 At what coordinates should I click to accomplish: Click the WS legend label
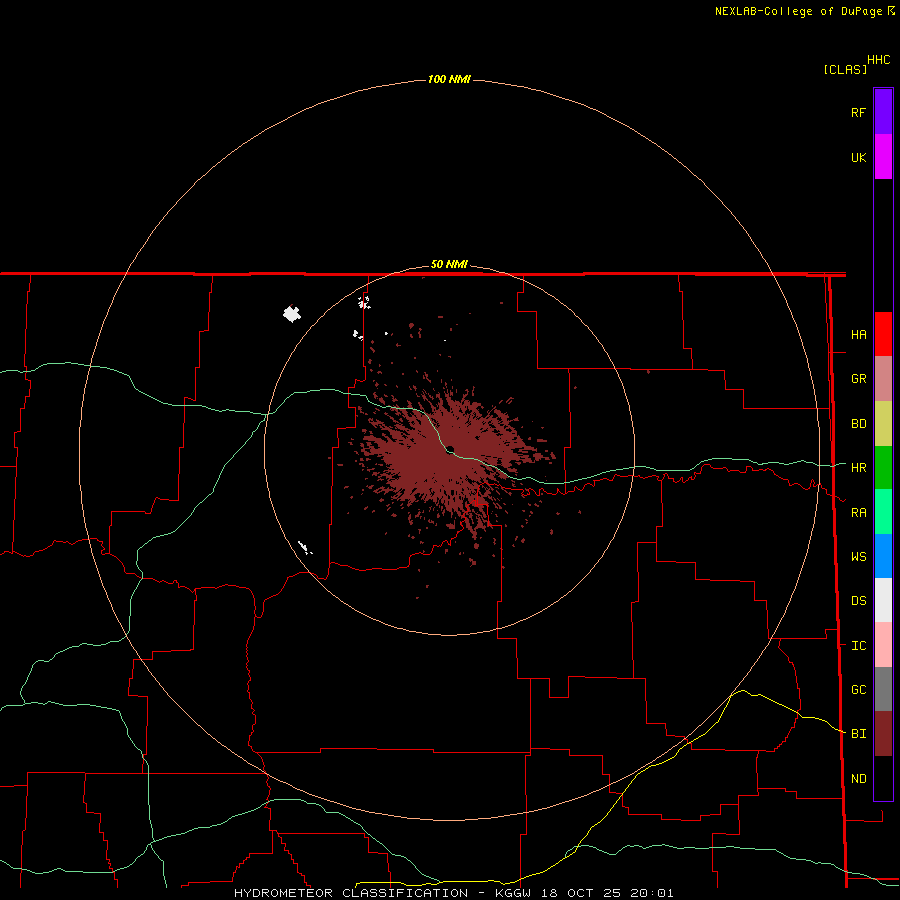pyautogui.click(x=858, y=557)
